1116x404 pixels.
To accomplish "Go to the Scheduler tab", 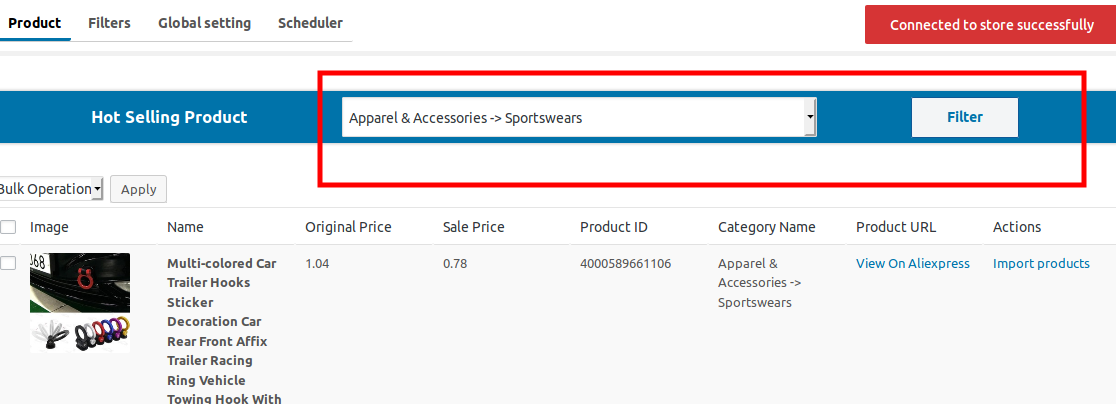I will click(x=310, y=23).
